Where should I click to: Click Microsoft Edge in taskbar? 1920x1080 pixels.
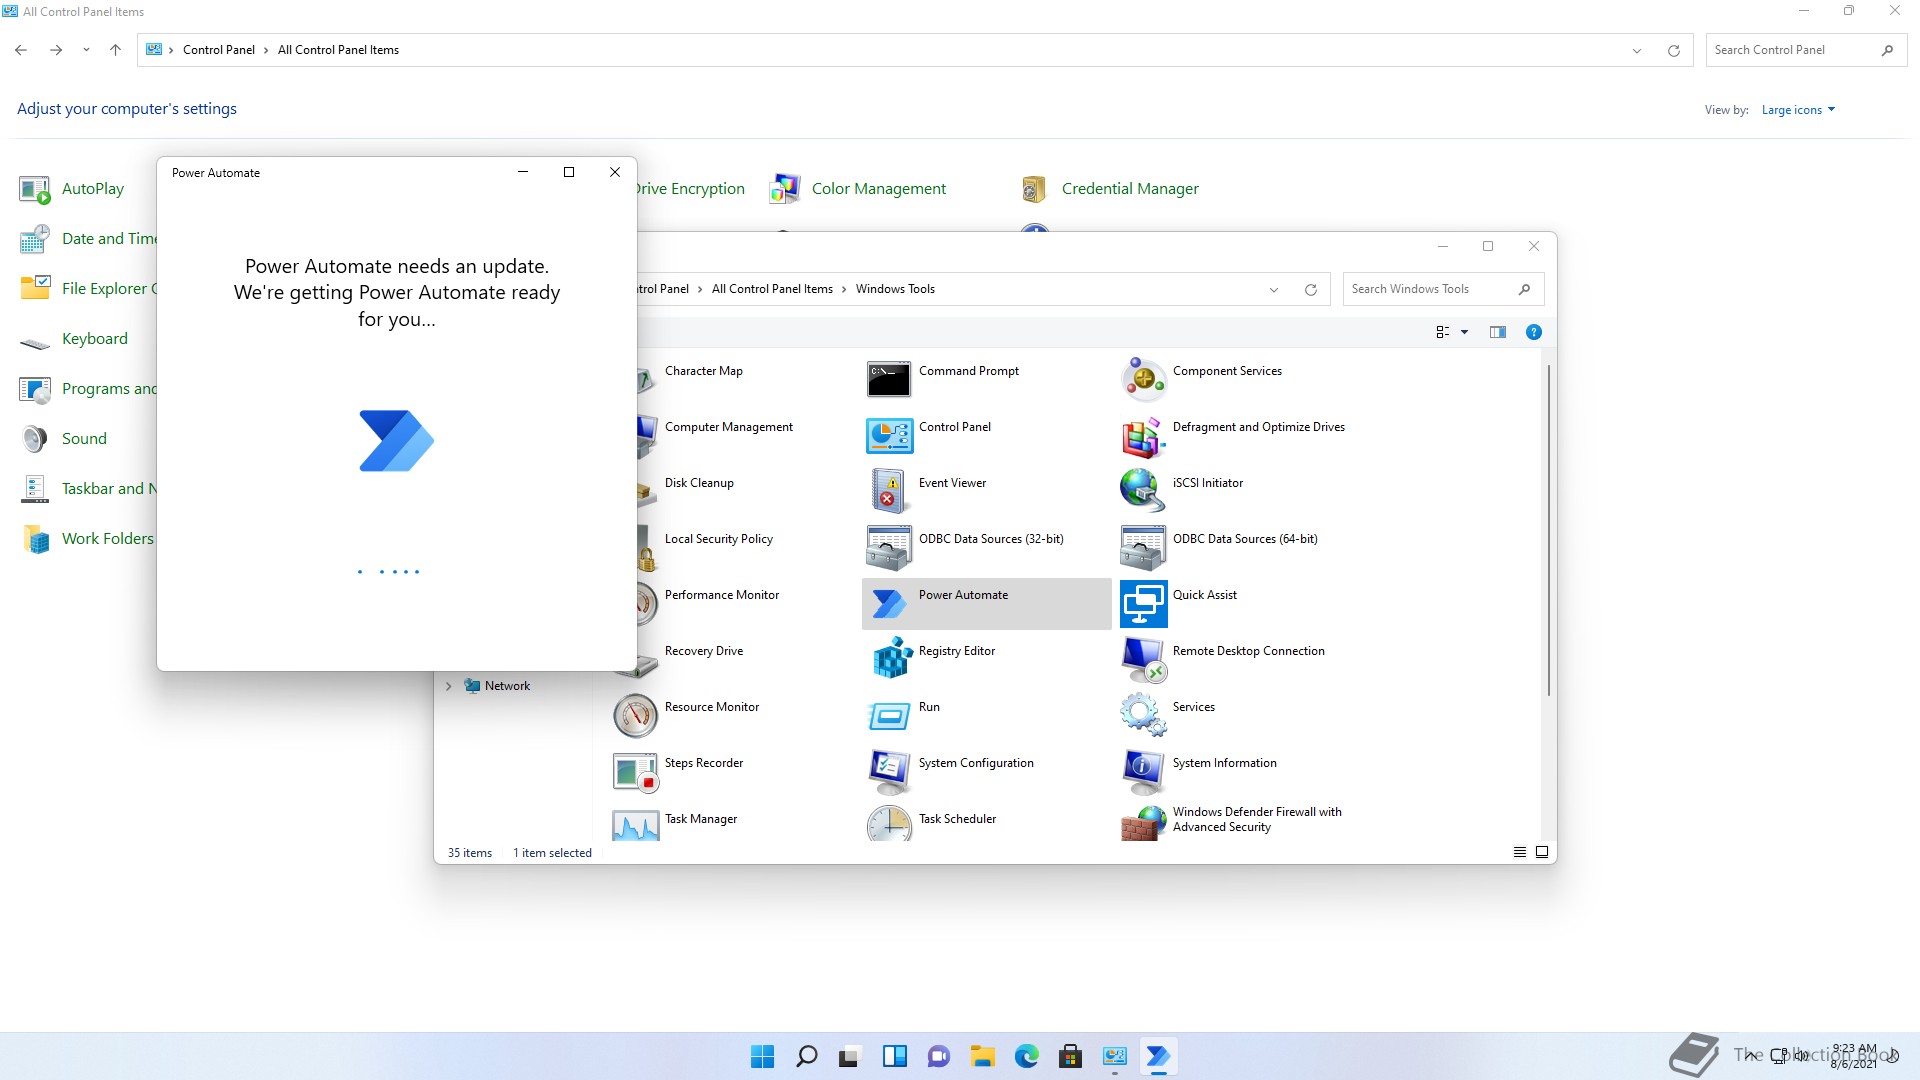pyautogui.click(x=1026, y=1056)
